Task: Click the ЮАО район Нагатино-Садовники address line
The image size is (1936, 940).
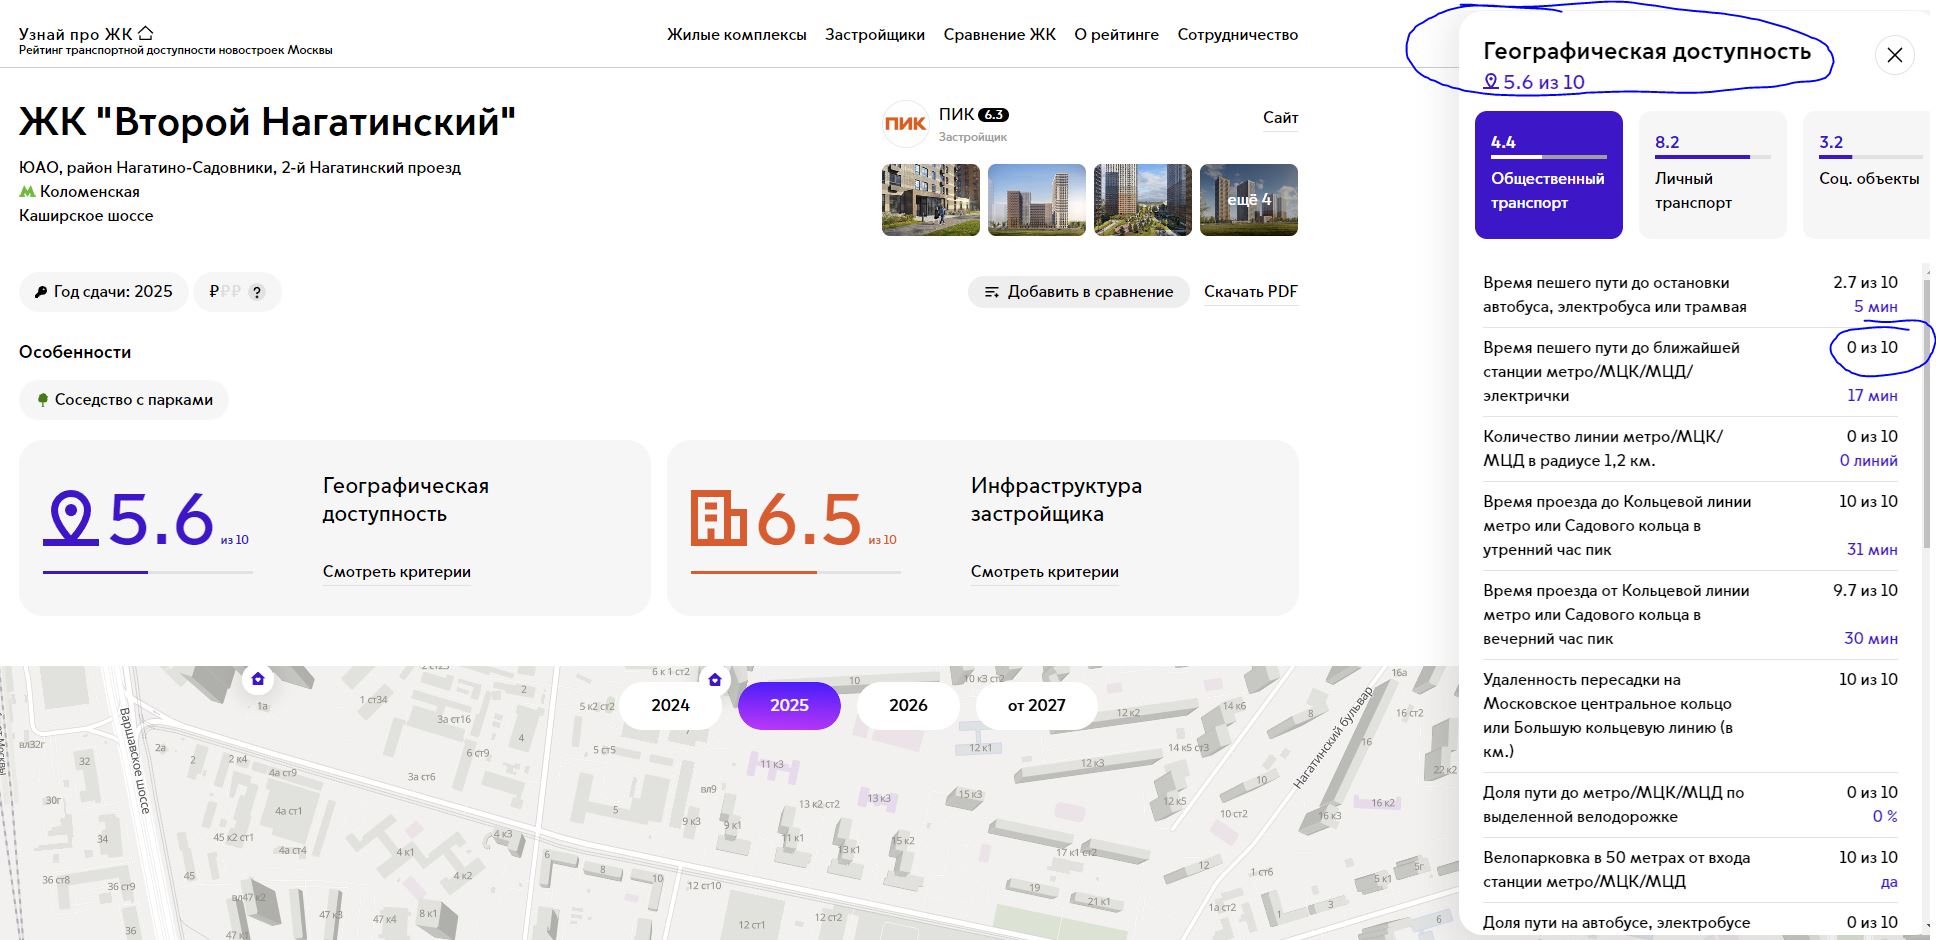Action: (x=240, y=168)
